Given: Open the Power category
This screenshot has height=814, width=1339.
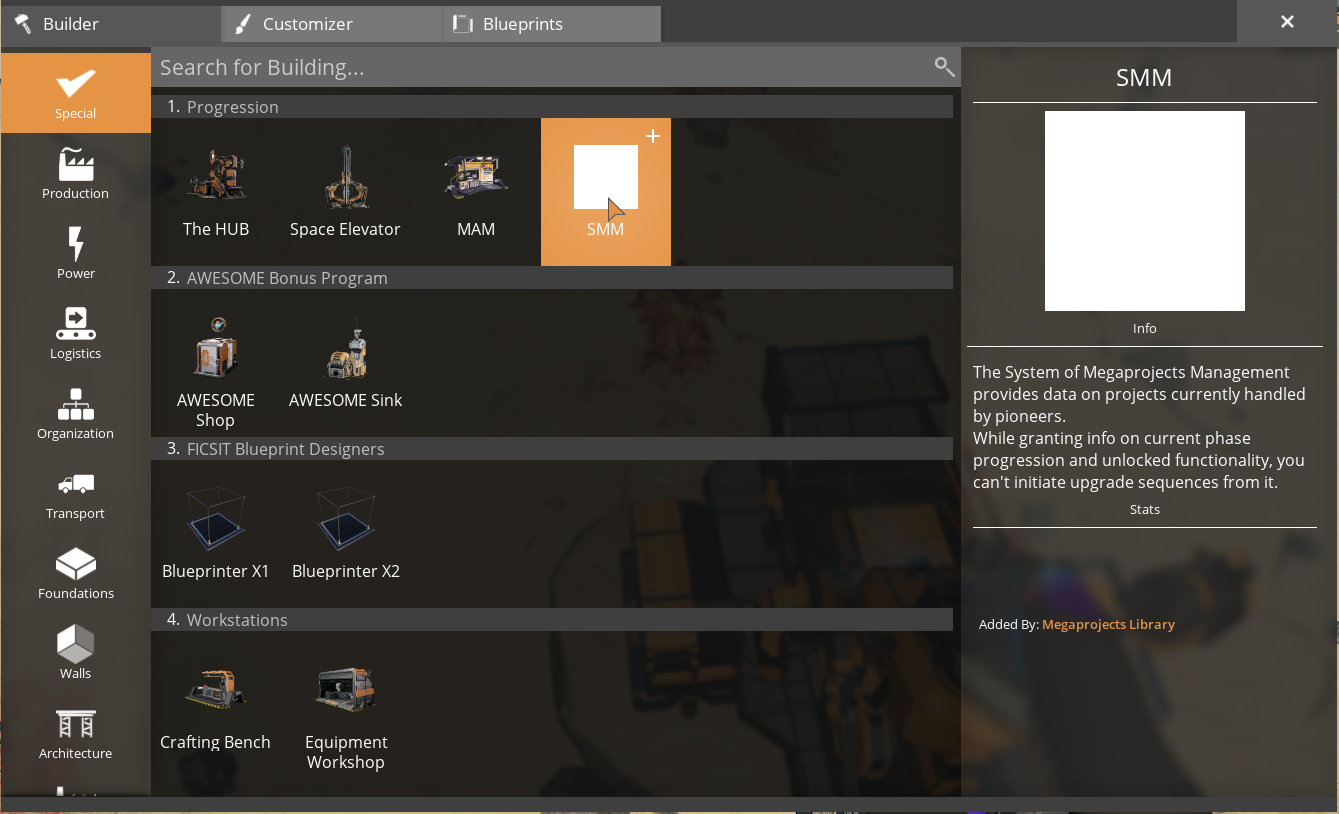Looking at the screenshot, I should coord(76,253).
